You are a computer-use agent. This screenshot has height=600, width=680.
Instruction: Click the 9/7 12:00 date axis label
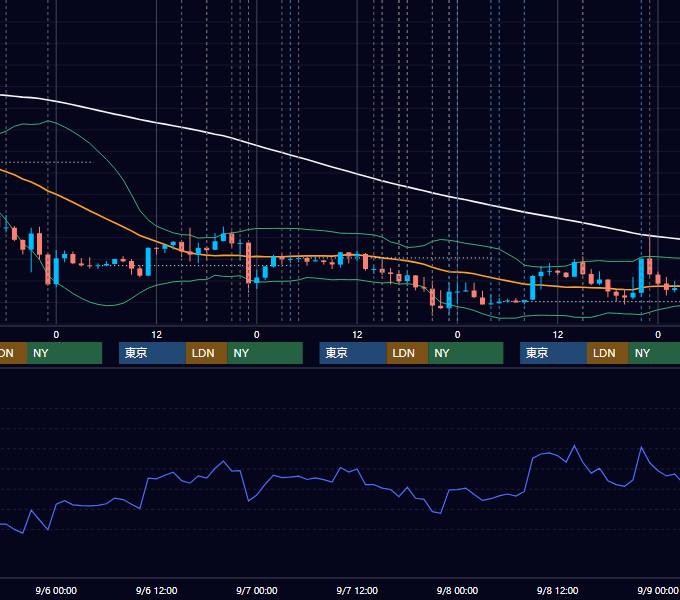click(x=357, y=590)
